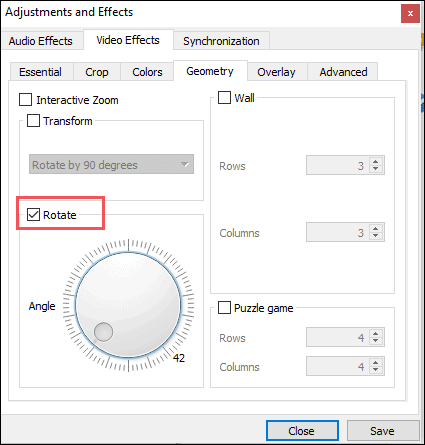425x445 pixels.
Task: Click the Puzzle game Columns down arrow
Action: [x=376, y=370]
